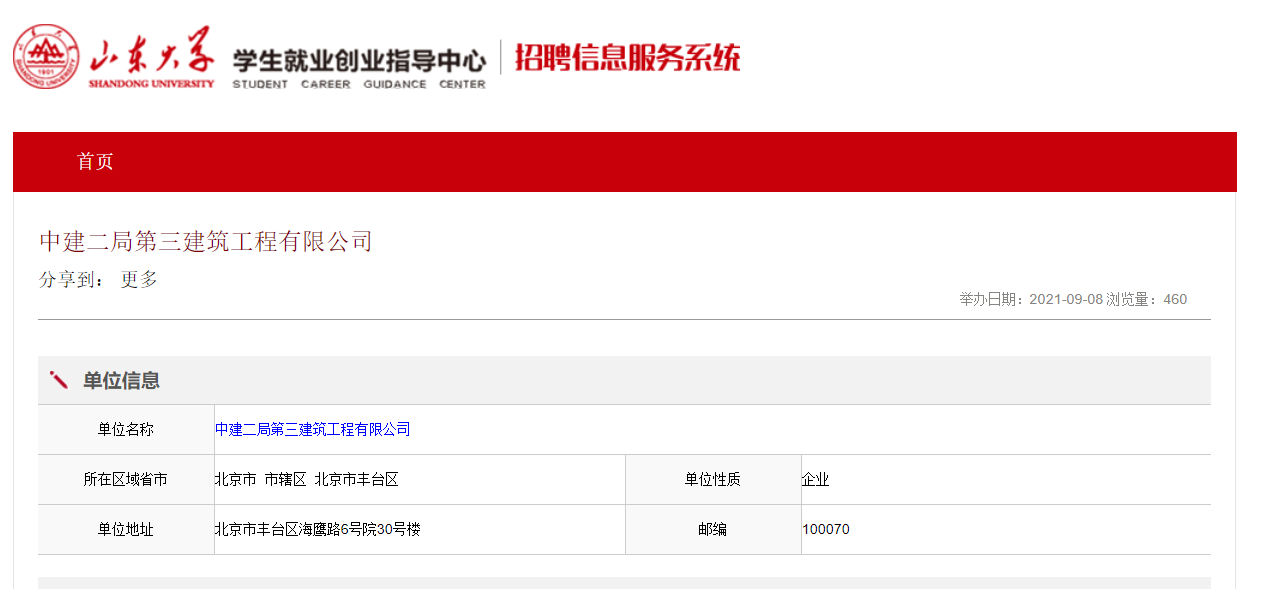Click the 单位性质 label cell
The height and width of the screenshot is (589, 1264).
pos(713,479)
